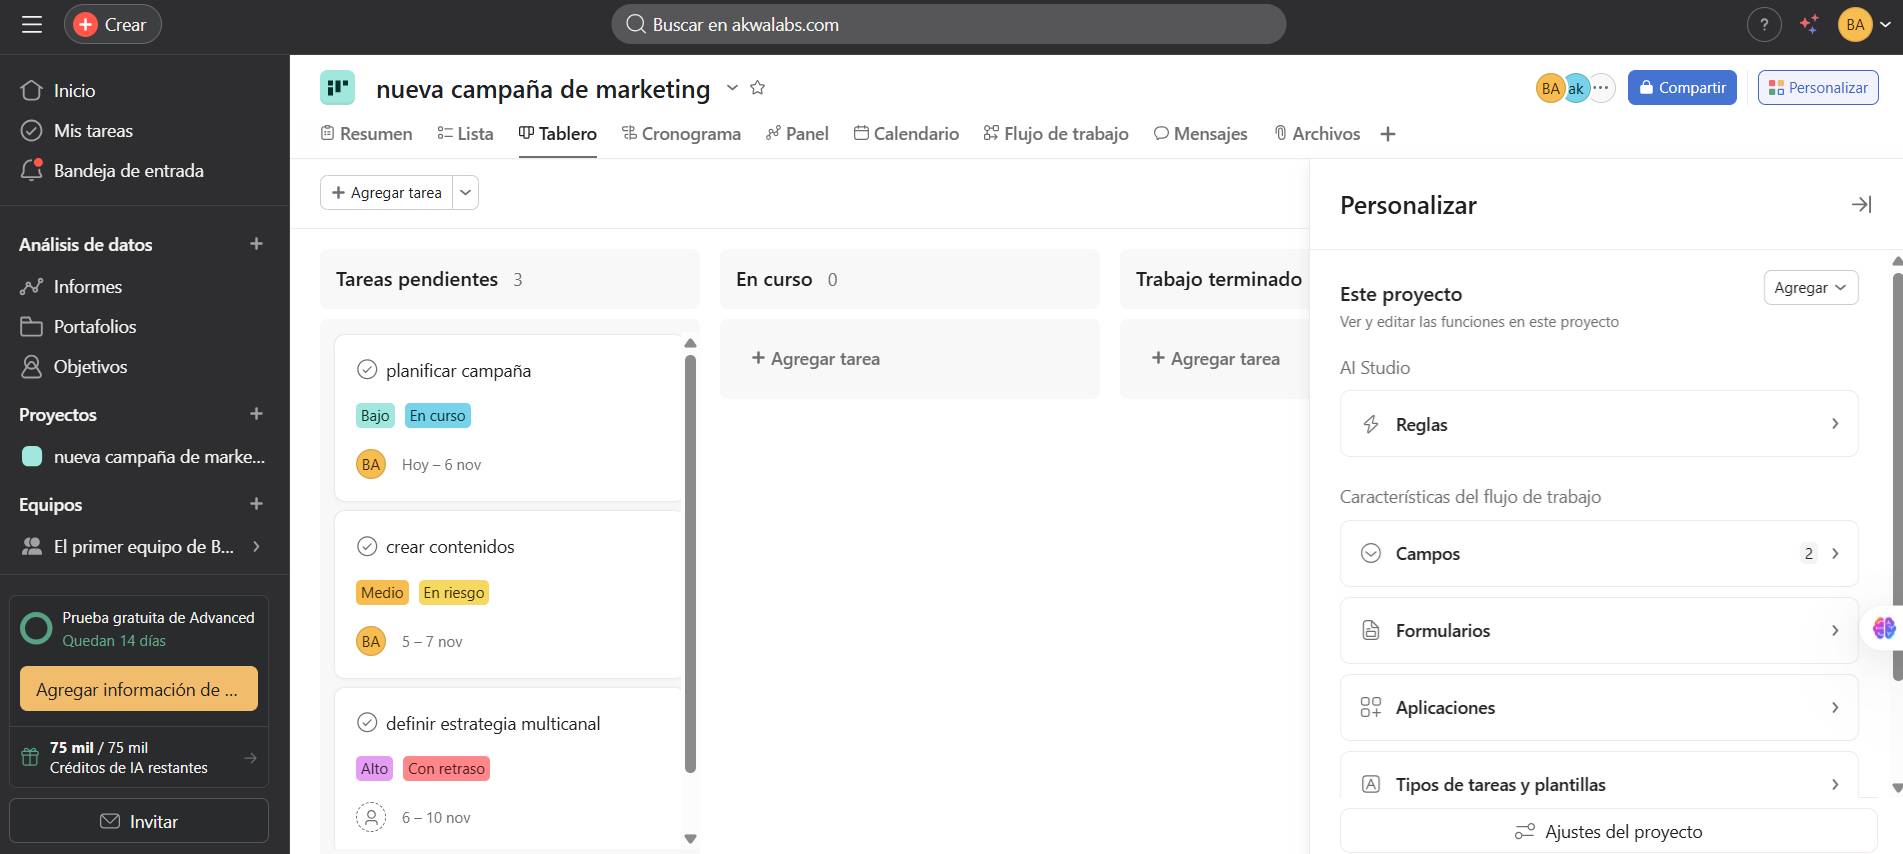Click the Hoy – 6 nov due date
The height and width of the screenshot is (854, 1903).
point(441,464)
